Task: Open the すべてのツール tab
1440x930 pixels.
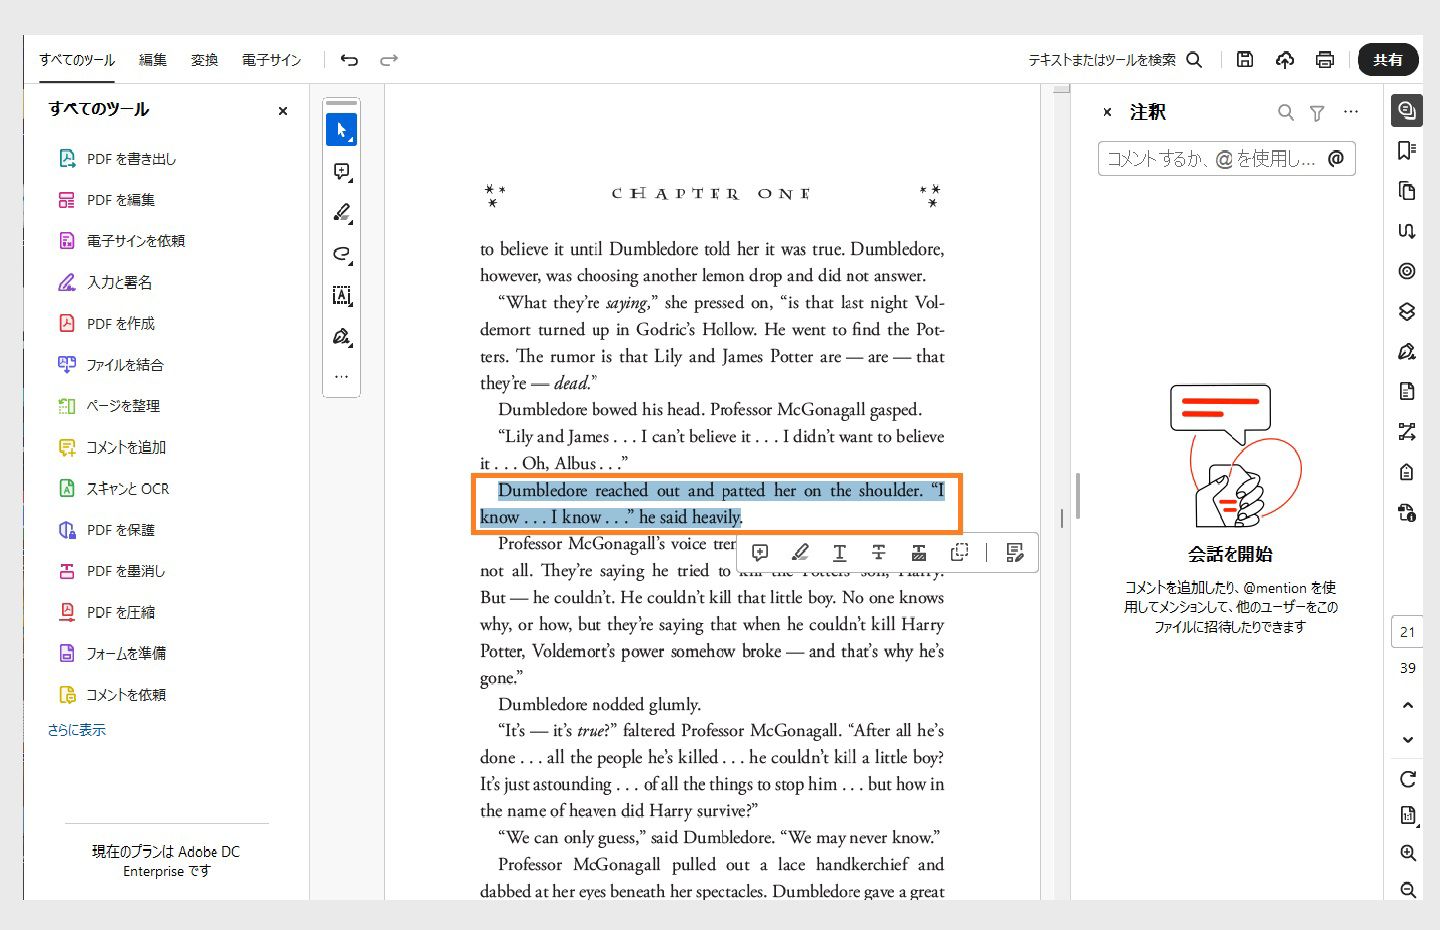Action: (77, 60)
